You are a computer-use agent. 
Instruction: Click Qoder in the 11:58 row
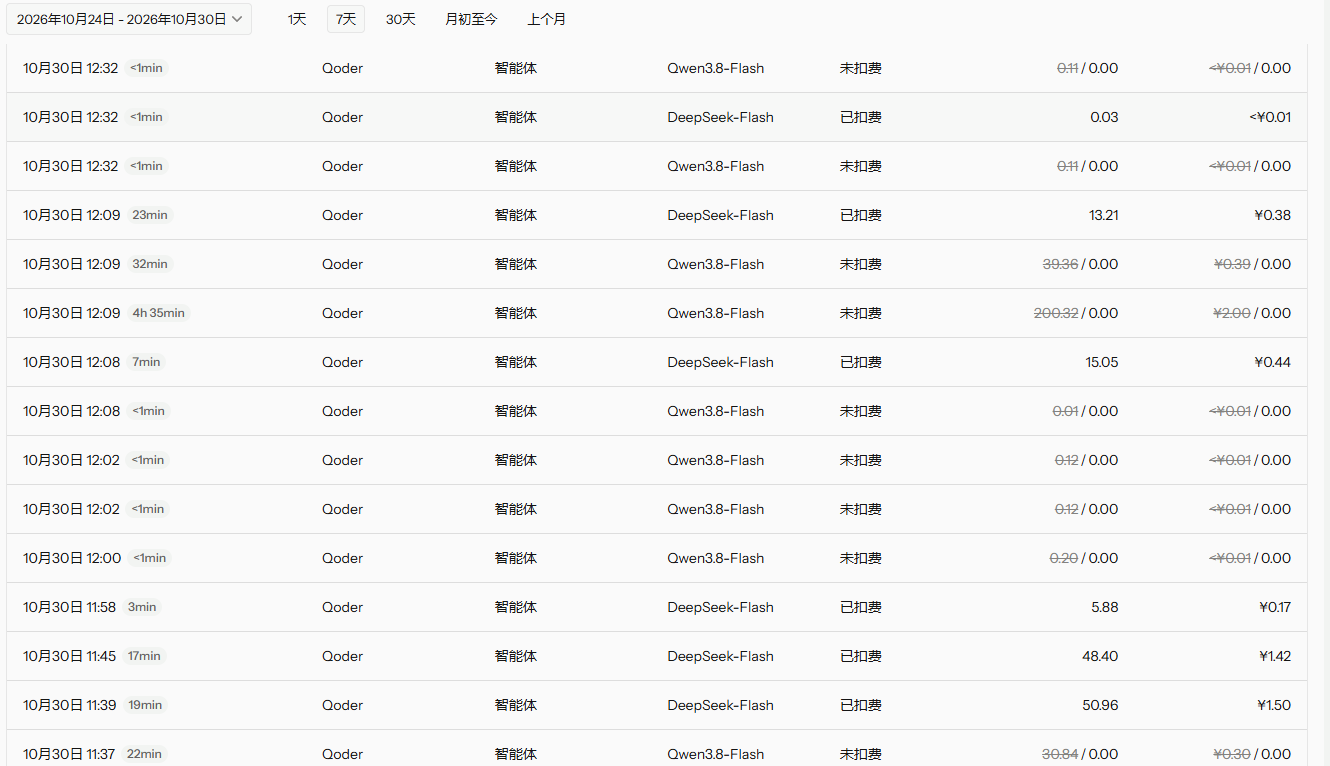pyautogui.click(x=342, y=607)
